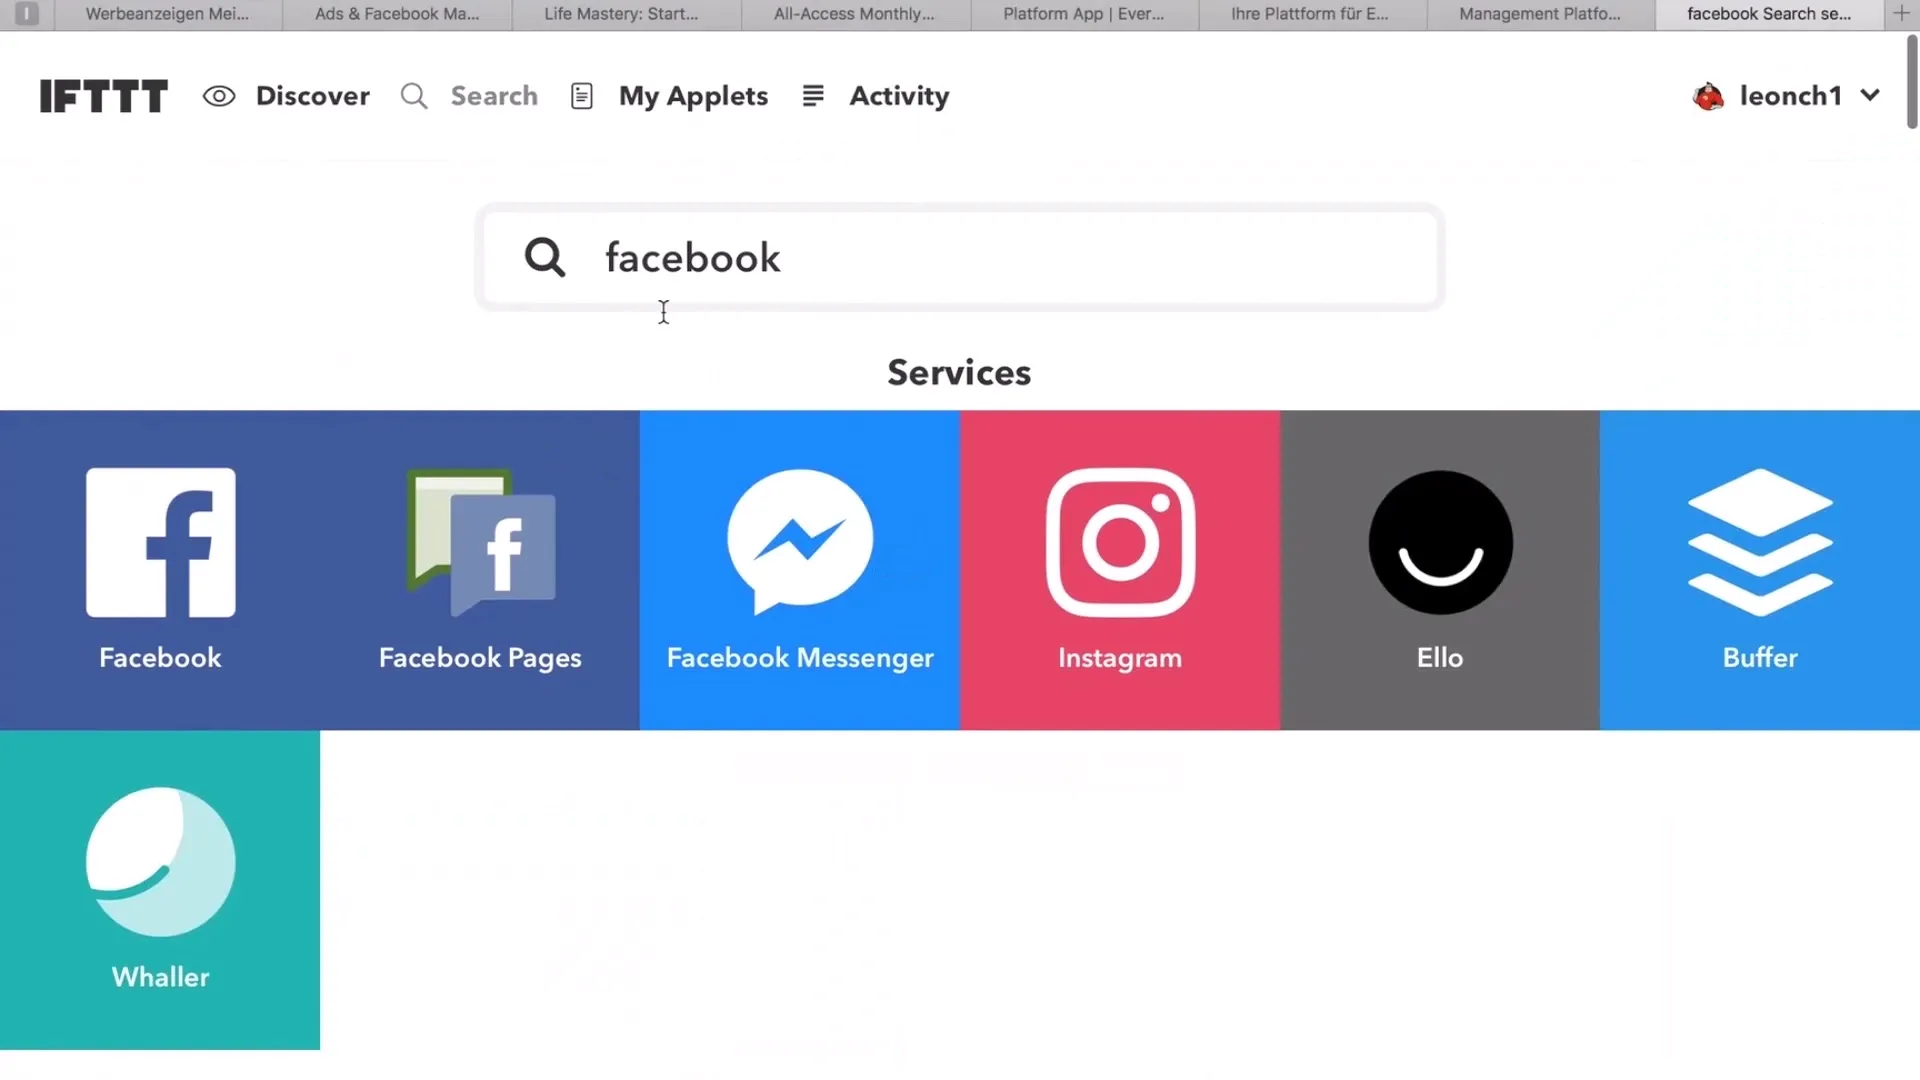
Task: Click the search input field
Action: [960, 257]
